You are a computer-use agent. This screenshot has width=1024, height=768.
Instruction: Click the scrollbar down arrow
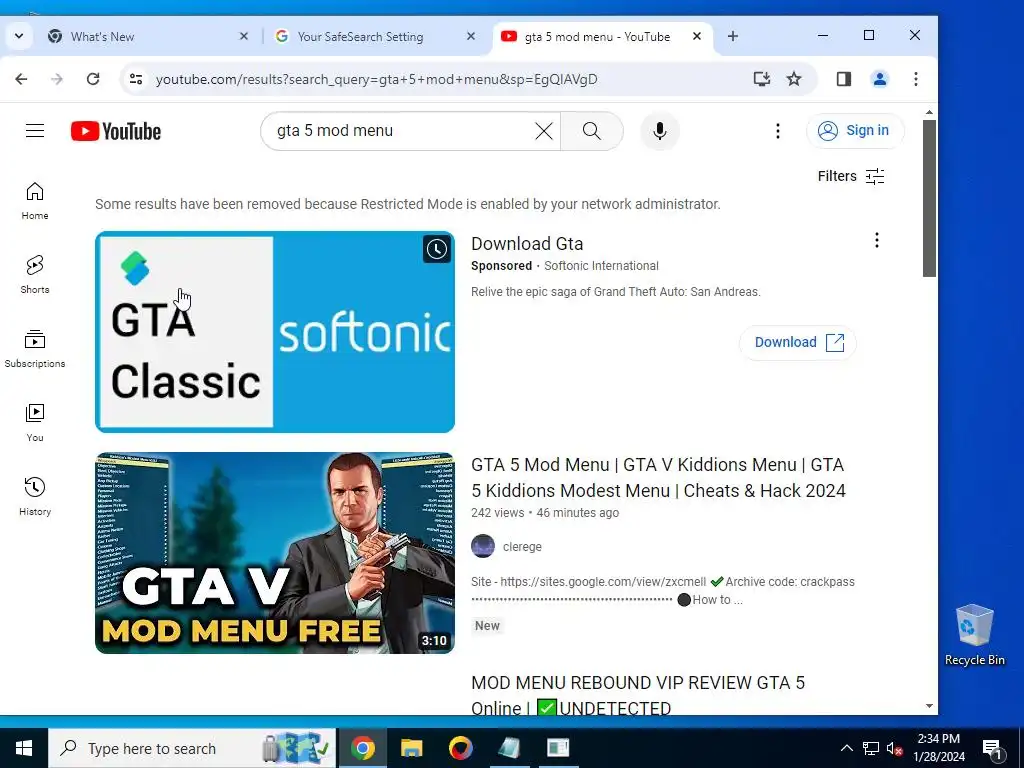click(x=929, y=706)
